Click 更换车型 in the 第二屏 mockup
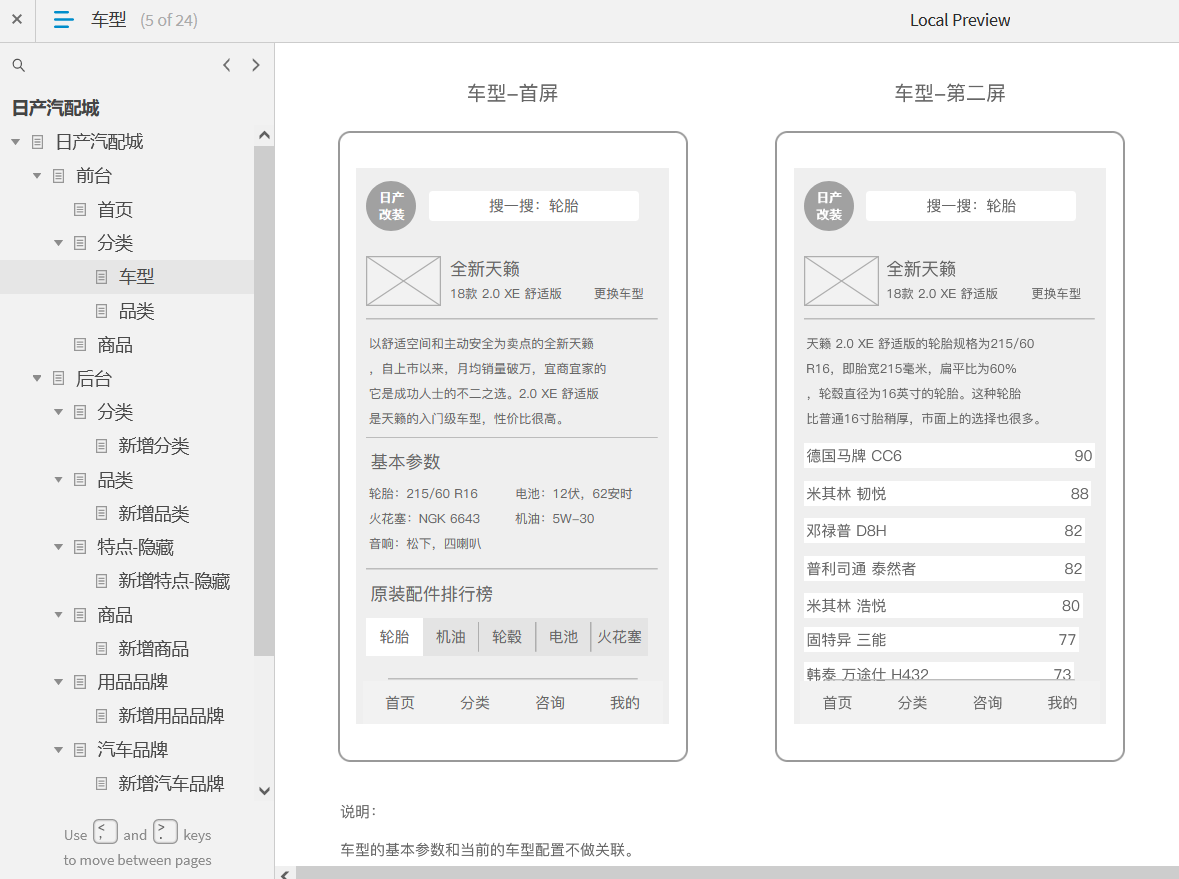The height and width of the screenshot is (879, 1179). click(1056, 294)
